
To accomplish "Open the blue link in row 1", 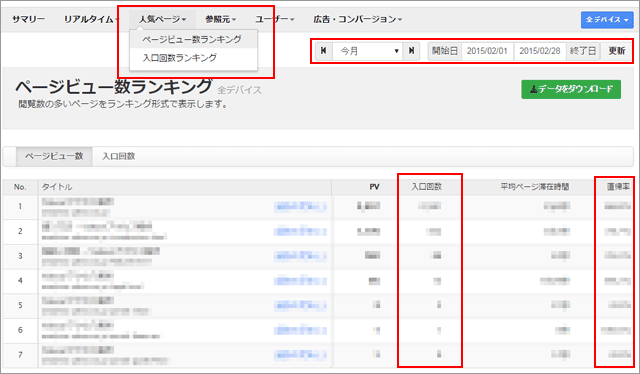I will click(300, 207).
